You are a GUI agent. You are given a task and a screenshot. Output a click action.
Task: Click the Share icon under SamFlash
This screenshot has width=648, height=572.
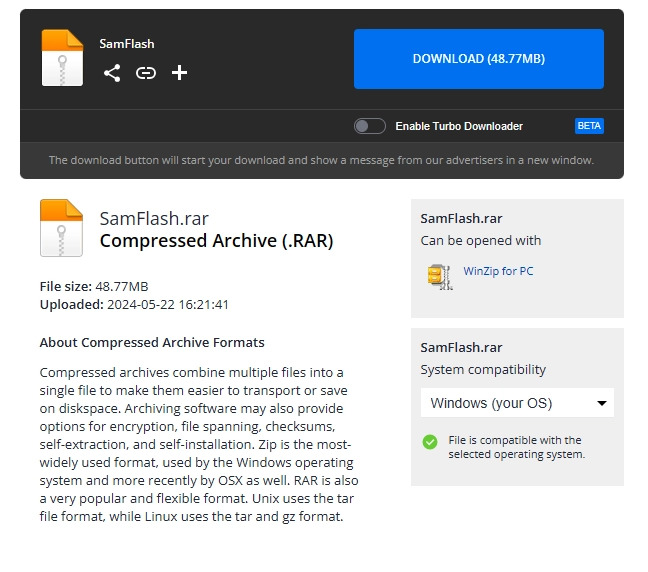click(x=112, y=73)
